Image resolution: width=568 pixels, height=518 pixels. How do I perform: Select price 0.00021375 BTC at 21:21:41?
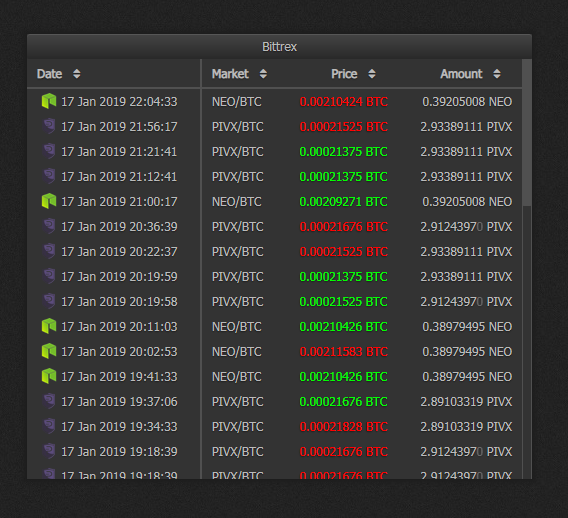pyautogui.click(x=344, y=152)
